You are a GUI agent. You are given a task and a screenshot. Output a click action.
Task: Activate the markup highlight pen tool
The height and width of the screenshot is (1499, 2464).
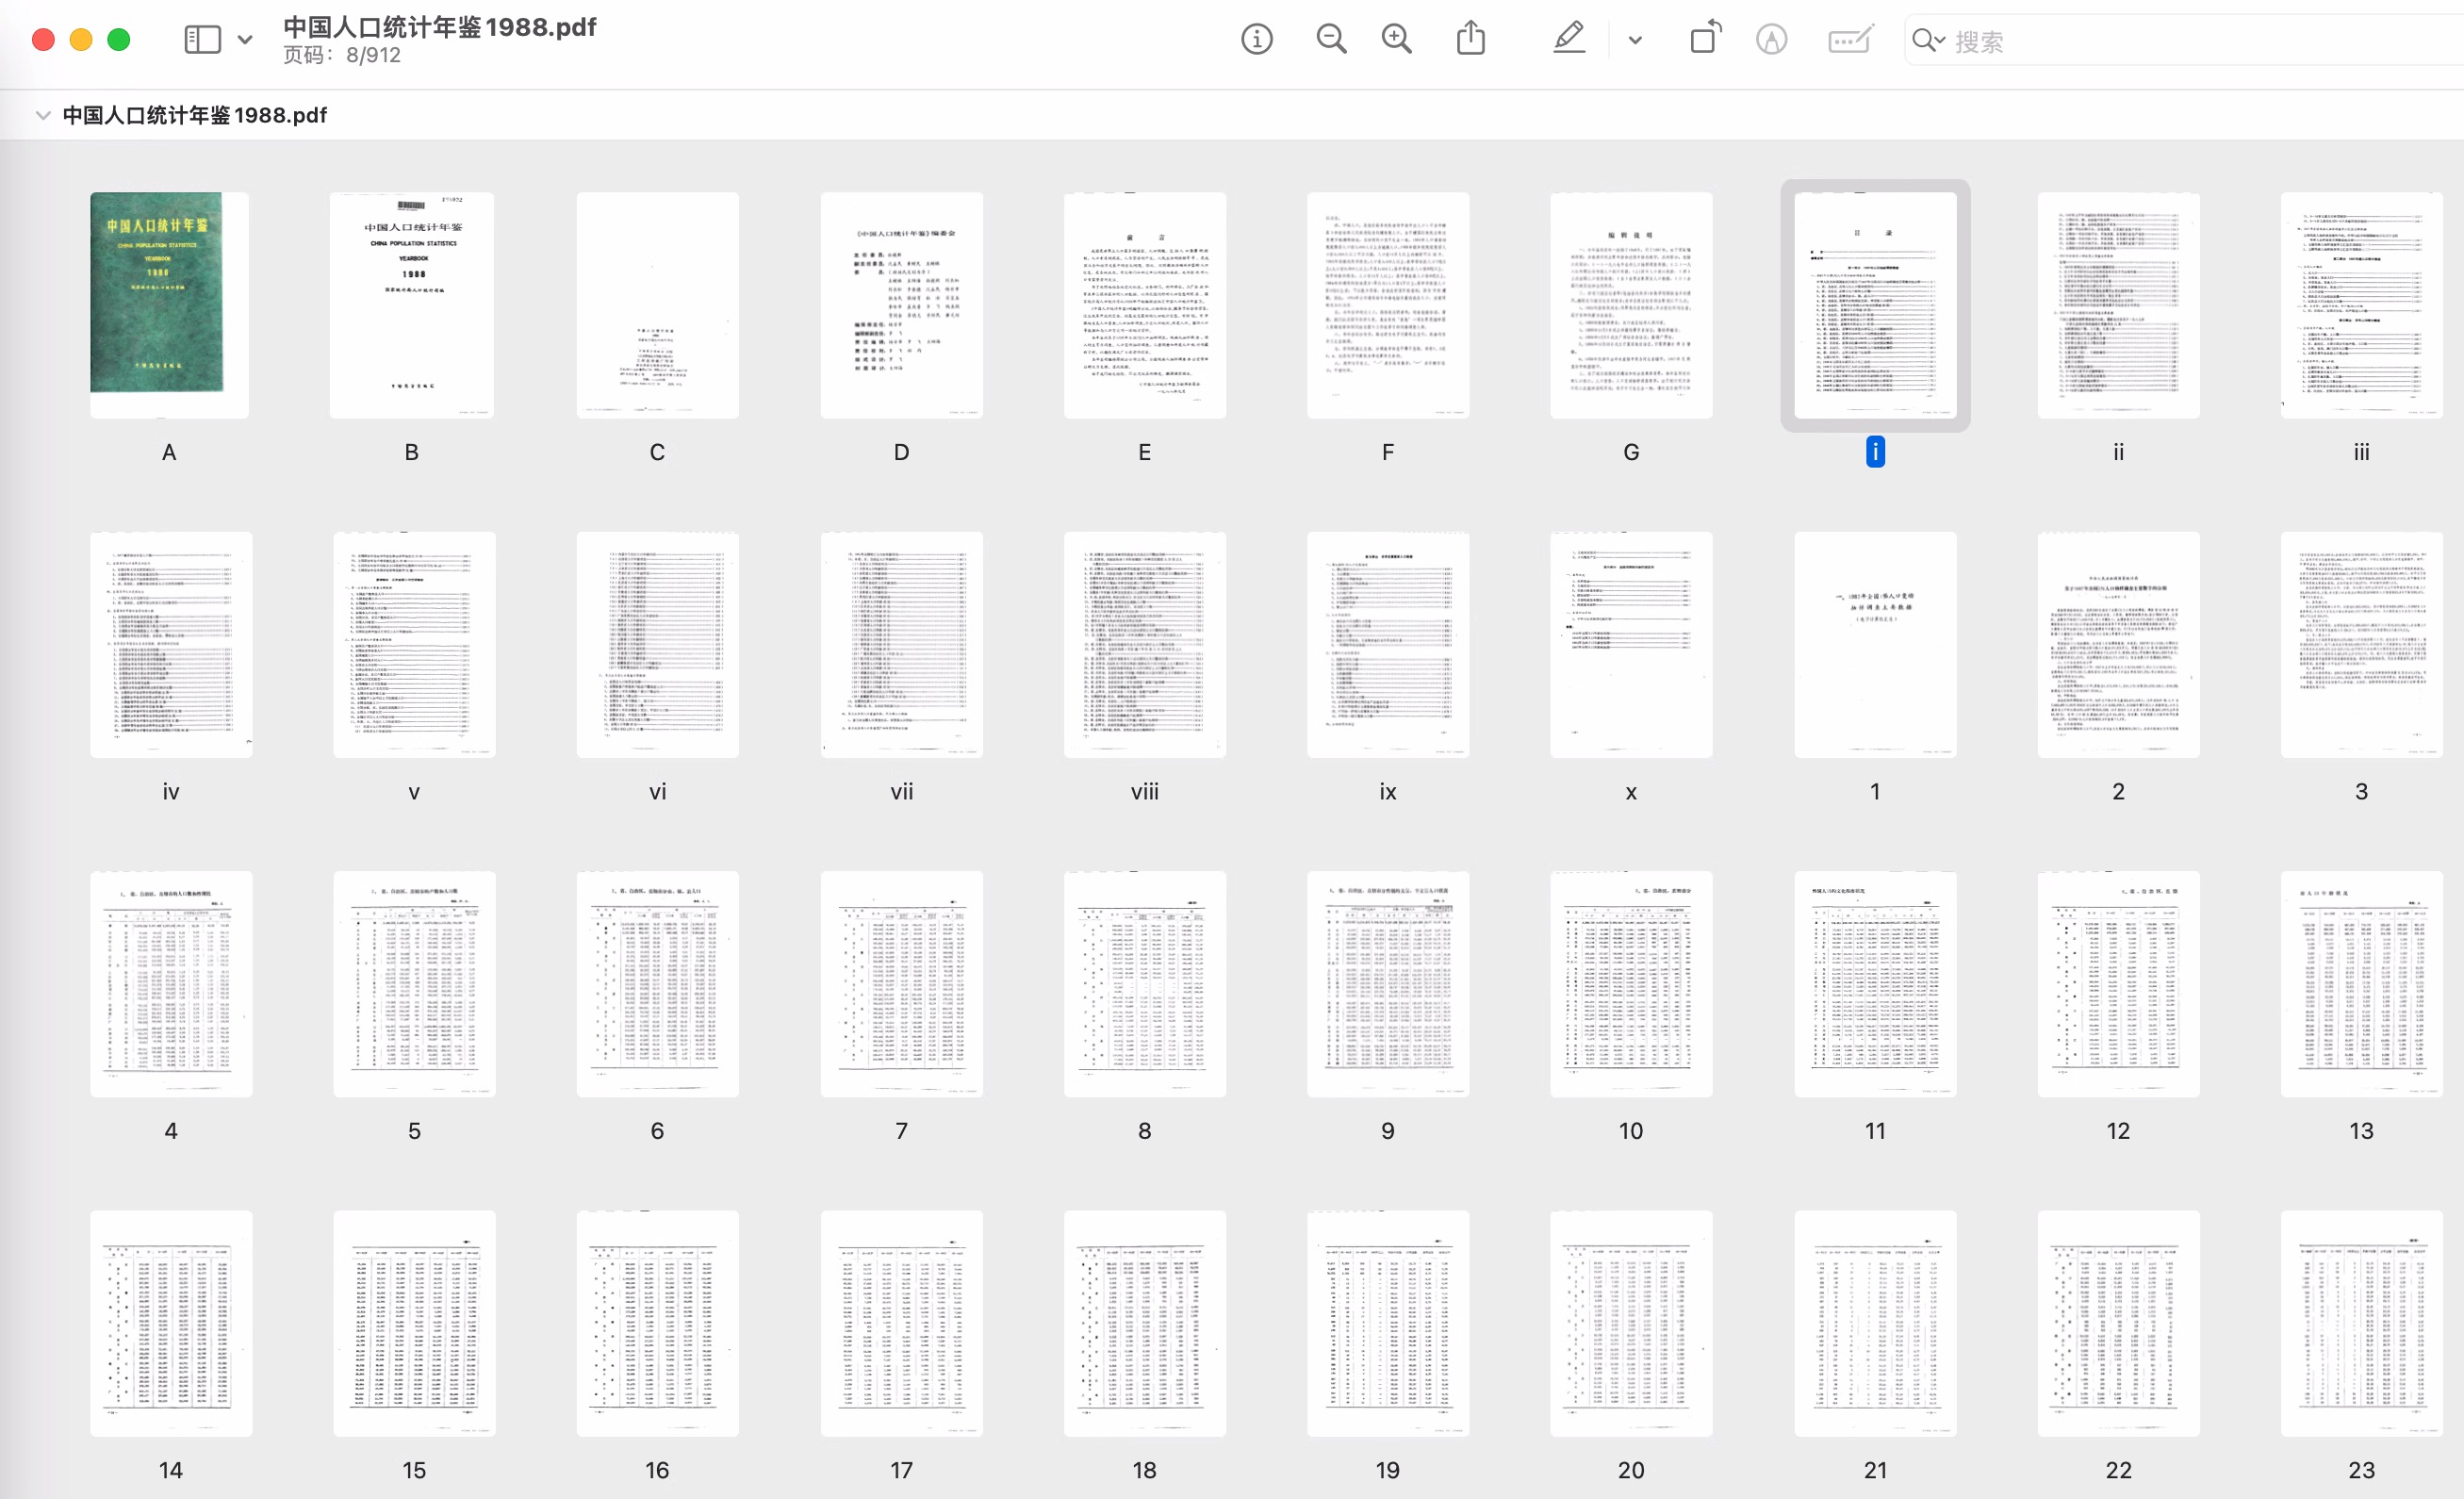[x=1569, y=40]
